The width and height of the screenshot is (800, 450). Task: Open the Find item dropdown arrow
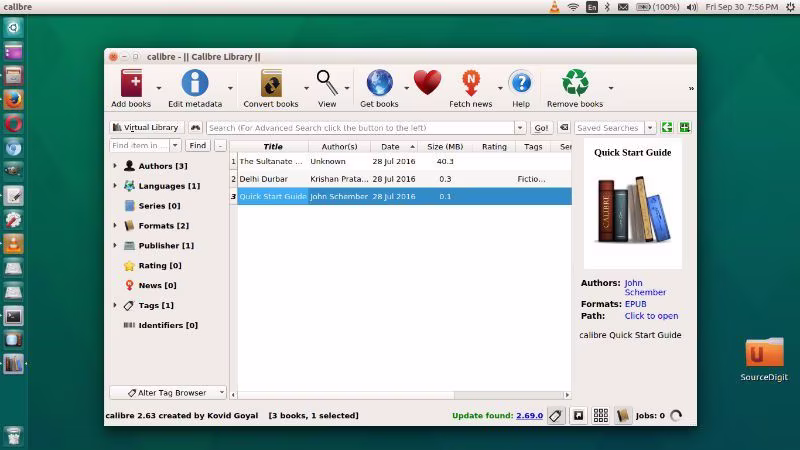(x=175, y=145)
